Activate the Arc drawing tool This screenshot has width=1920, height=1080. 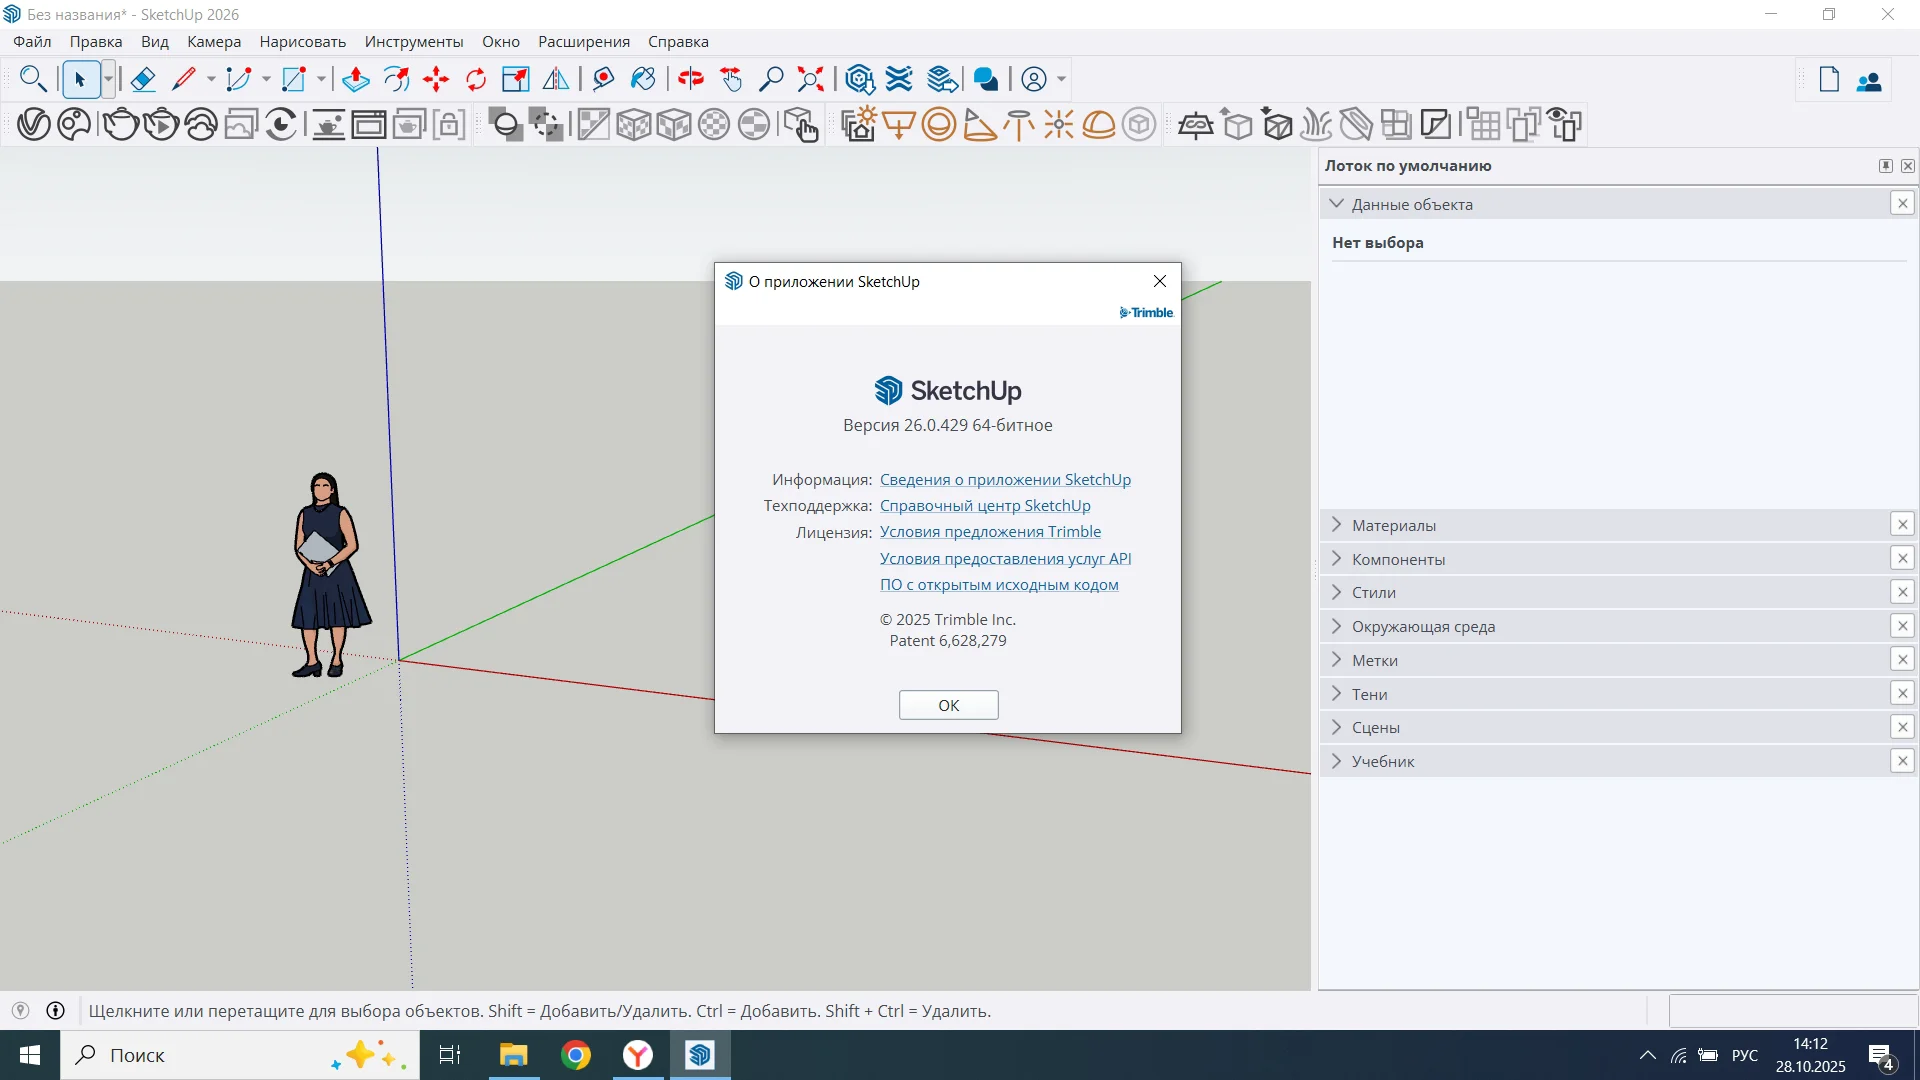pyautogui.click(x=239, y=79)
